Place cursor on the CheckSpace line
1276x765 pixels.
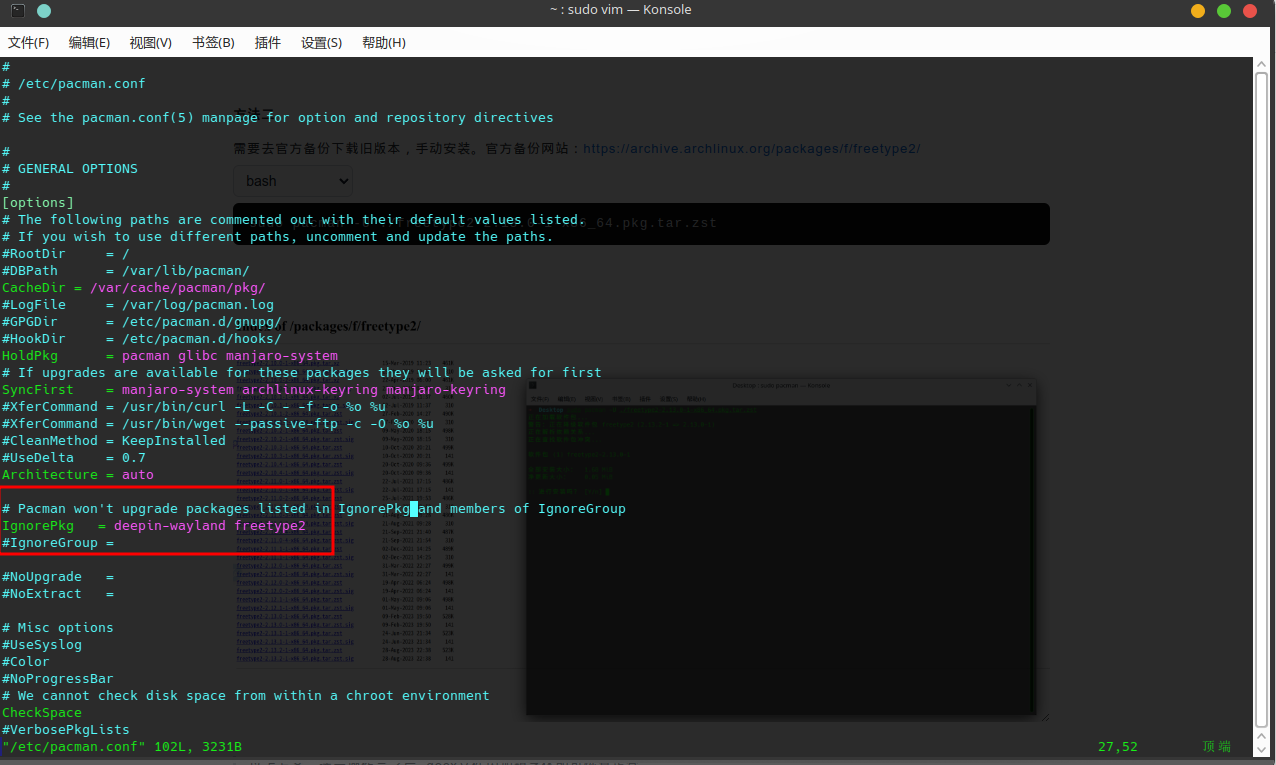(x=42, y=713)
